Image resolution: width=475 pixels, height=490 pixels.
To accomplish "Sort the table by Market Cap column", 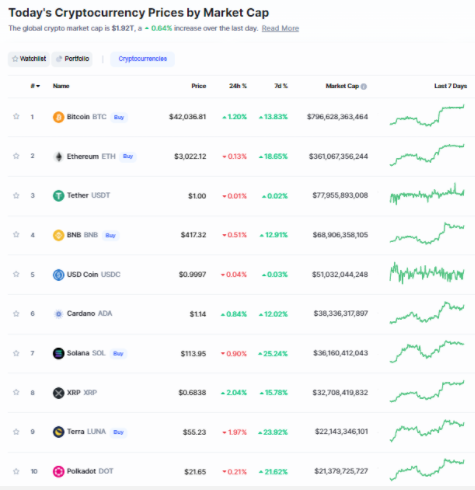I will (x=342, y=86).
